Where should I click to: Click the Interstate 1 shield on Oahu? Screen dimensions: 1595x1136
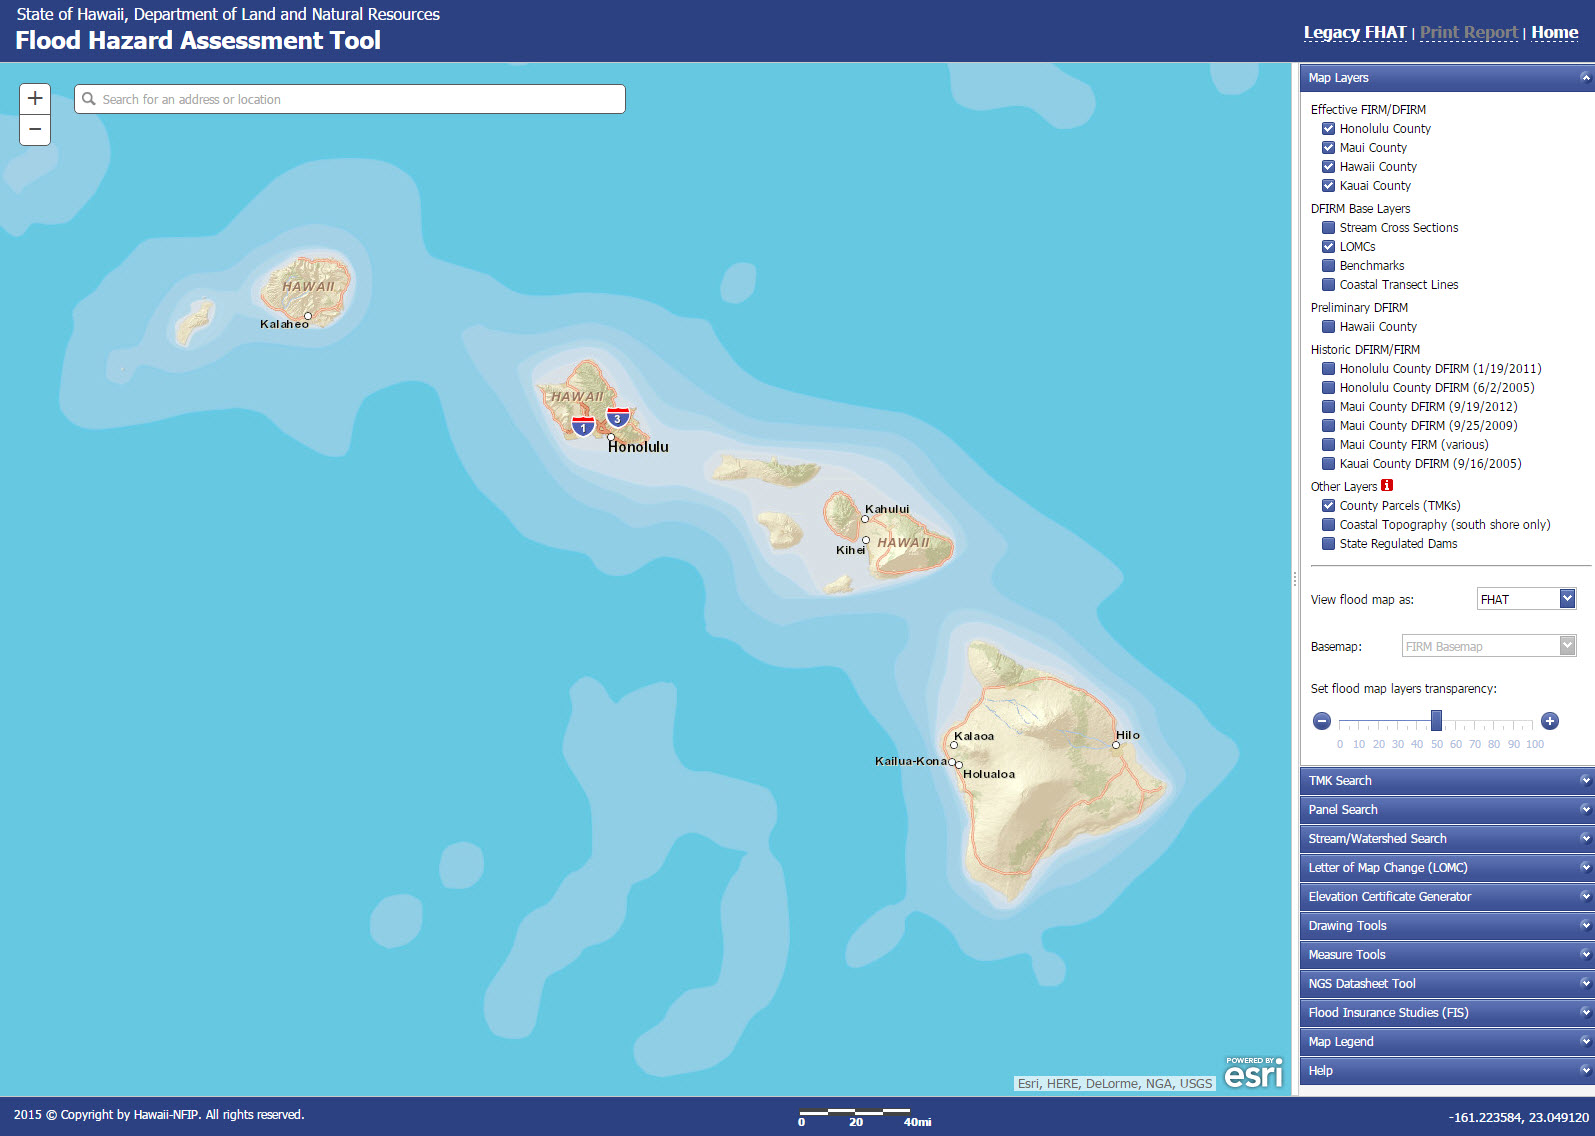[583, 427]
